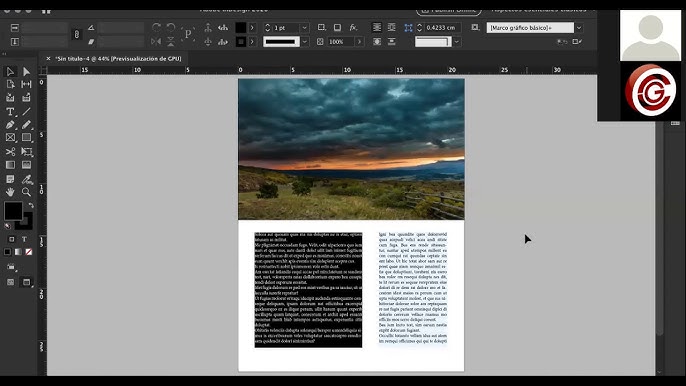The height and width of the screenshot is (386, 686).
Task: Apply the black color button
Action: click(x=7, y=252)
